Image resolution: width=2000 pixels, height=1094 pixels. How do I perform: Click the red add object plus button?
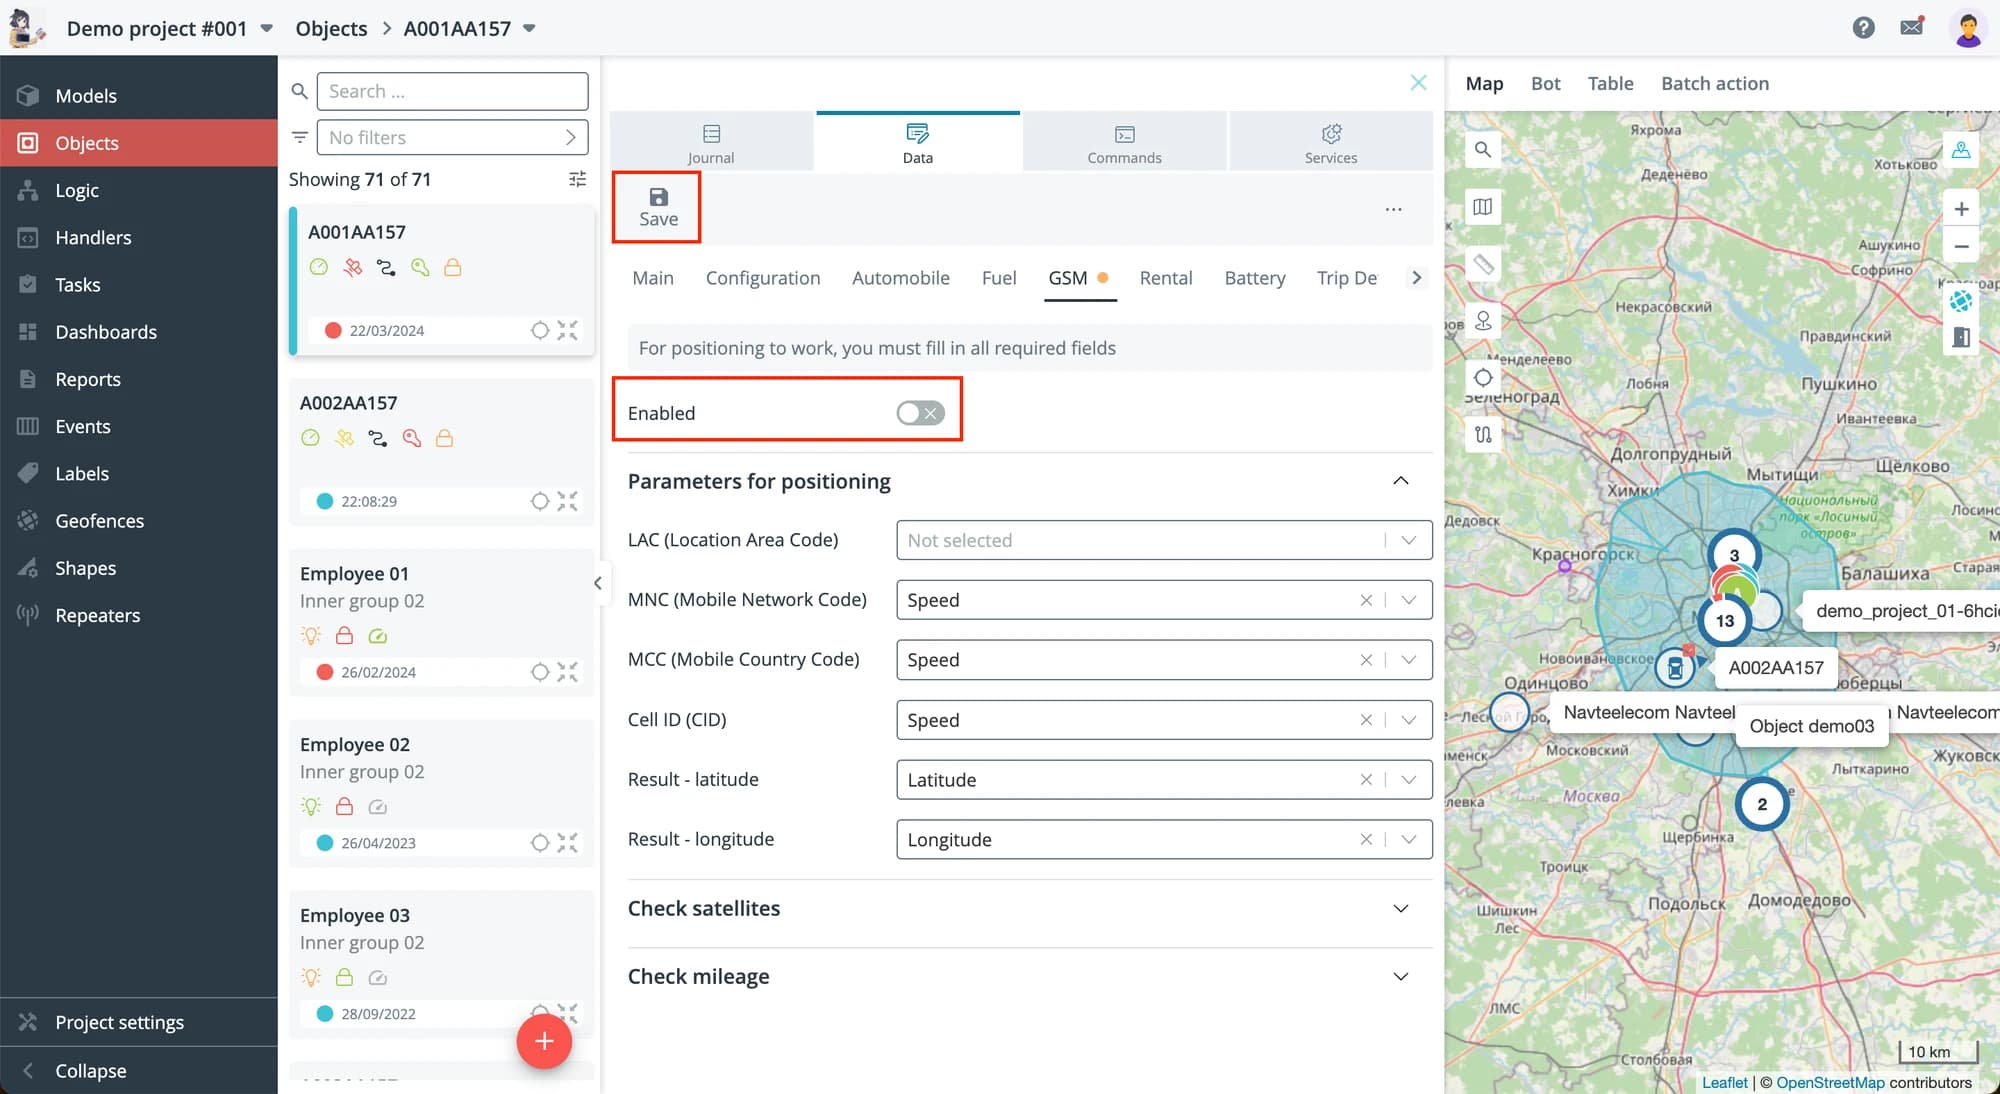pyautogui.click(x=544, y=1041)
